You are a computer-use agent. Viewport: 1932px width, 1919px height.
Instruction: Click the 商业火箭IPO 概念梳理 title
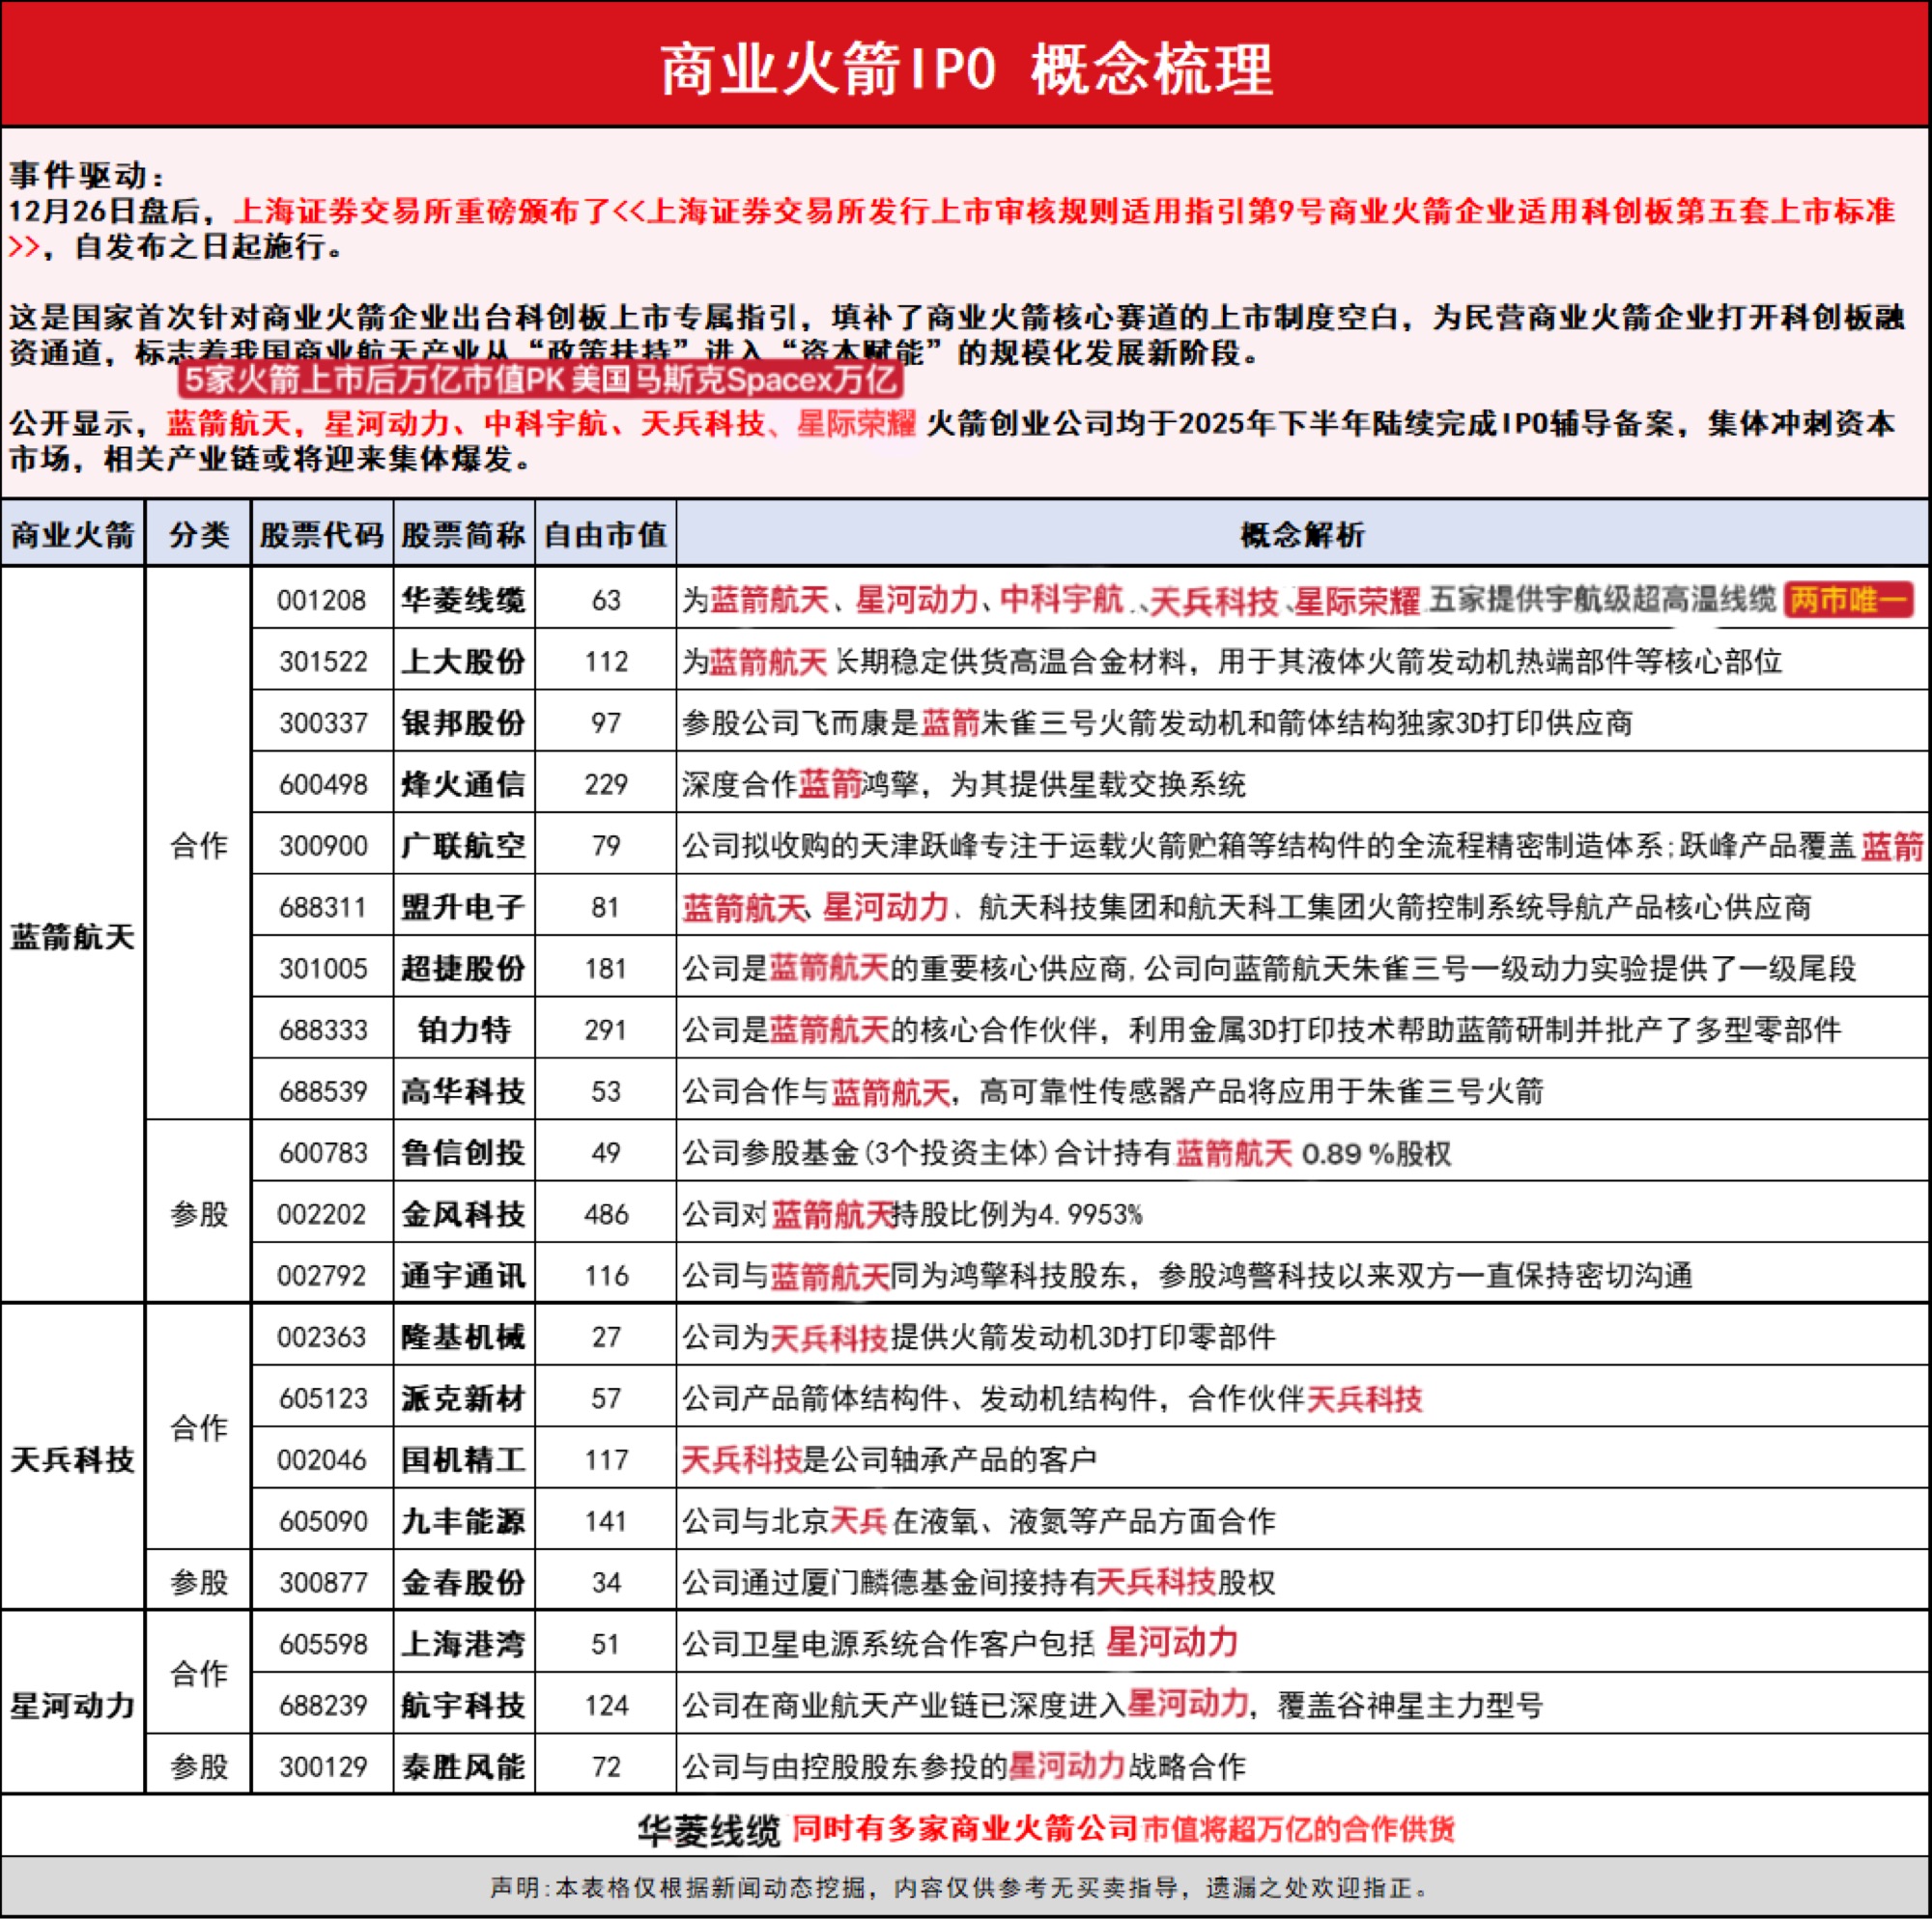(966, 68)
